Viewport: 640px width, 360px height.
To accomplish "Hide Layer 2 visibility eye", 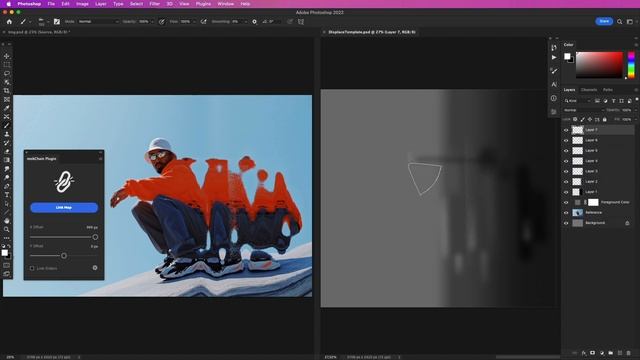I will [566, 182].
